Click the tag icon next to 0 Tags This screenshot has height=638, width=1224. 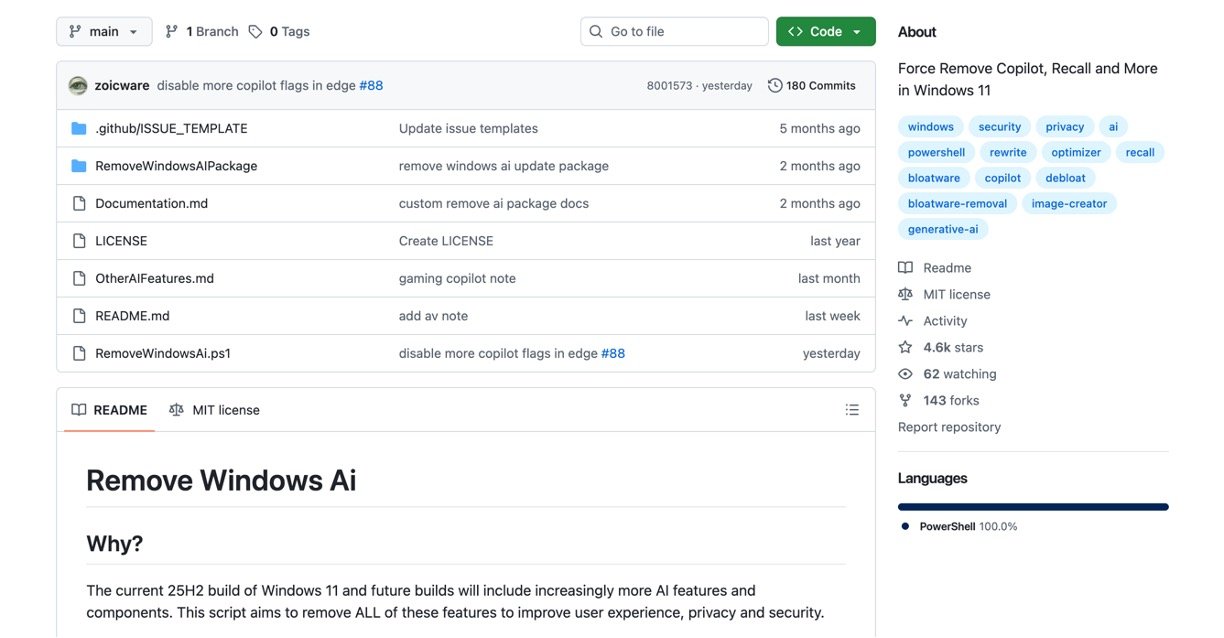click(255, 31)
